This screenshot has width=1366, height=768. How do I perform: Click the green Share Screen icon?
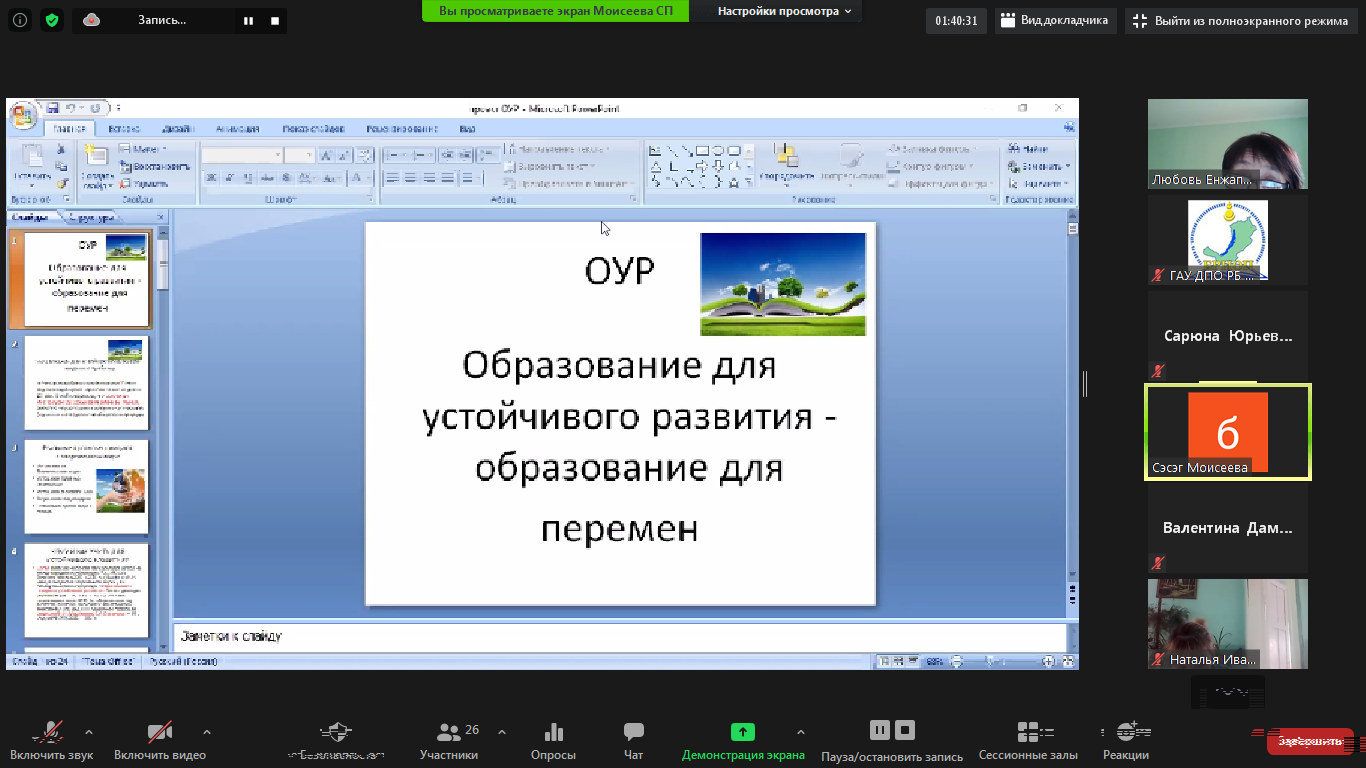(x=742, y=732)
